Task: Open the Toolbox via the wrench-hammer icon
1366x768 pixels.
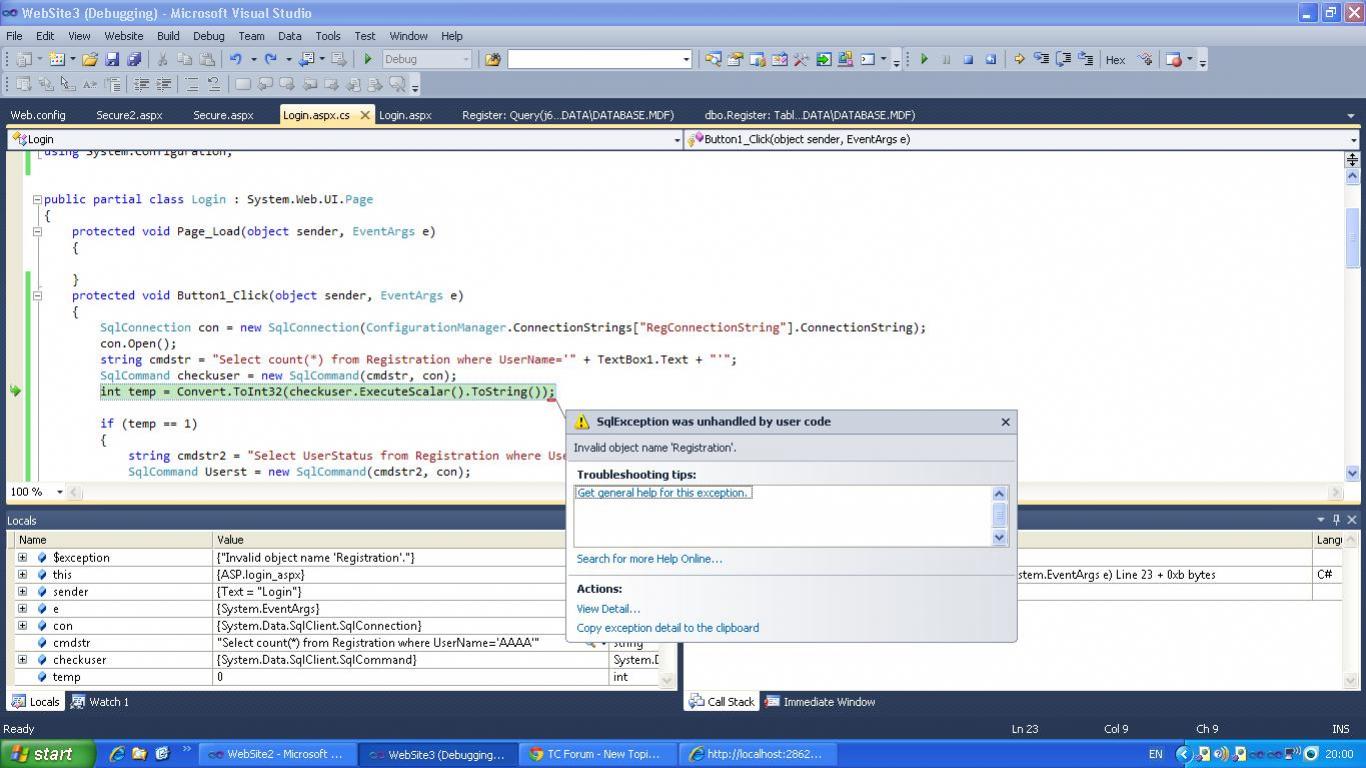Action: click(801, 59)
